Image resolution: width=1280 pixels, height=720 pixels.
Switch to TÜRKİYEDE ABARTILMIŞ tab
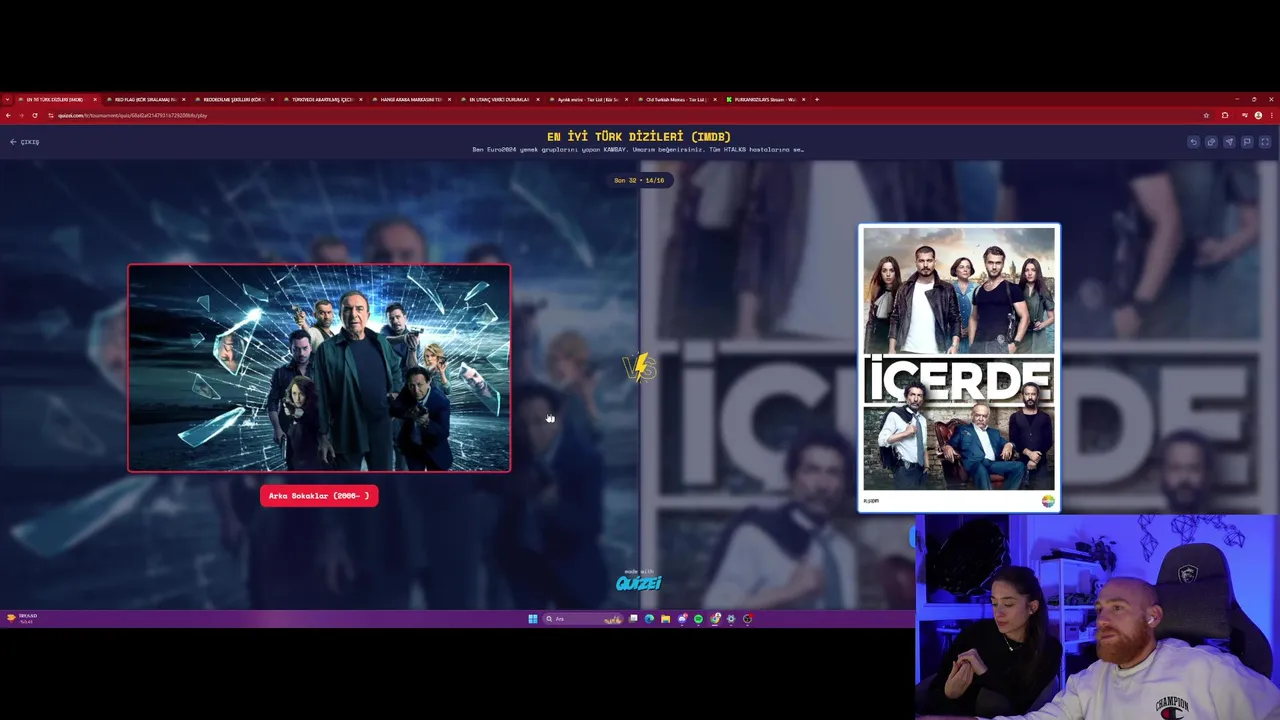pyautogui.click(x=323, y=99)
